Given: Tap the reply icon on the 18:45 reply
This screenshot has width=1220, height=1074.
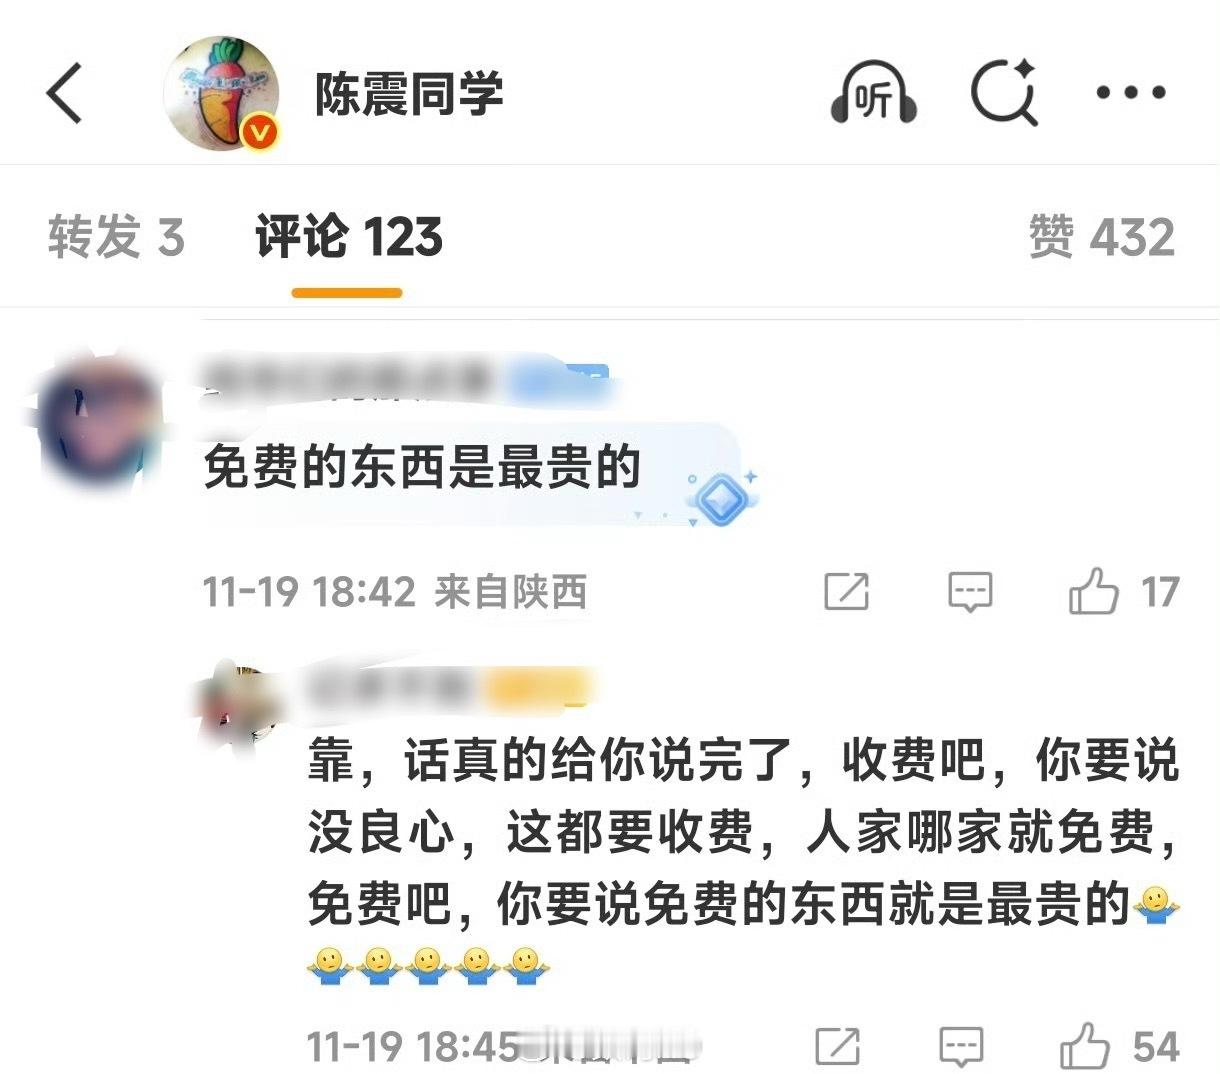Looking at the screenshot, I should [961, 1047].
